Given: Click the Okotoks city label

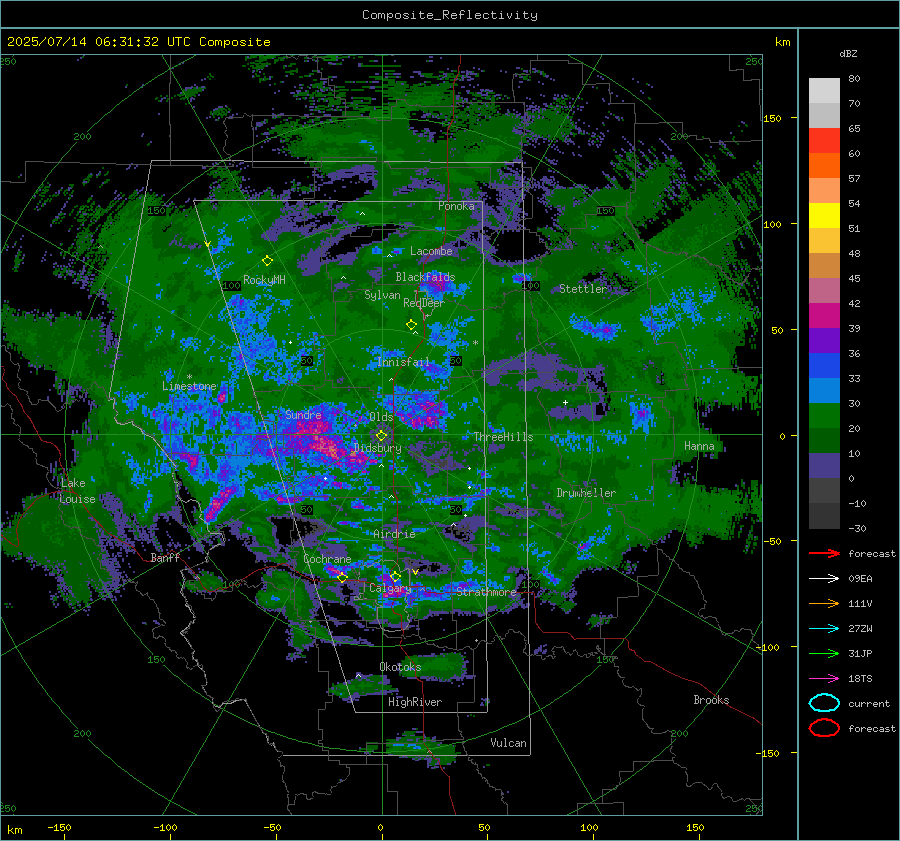Looking at the screenshot, I should [x=400, y=667].
